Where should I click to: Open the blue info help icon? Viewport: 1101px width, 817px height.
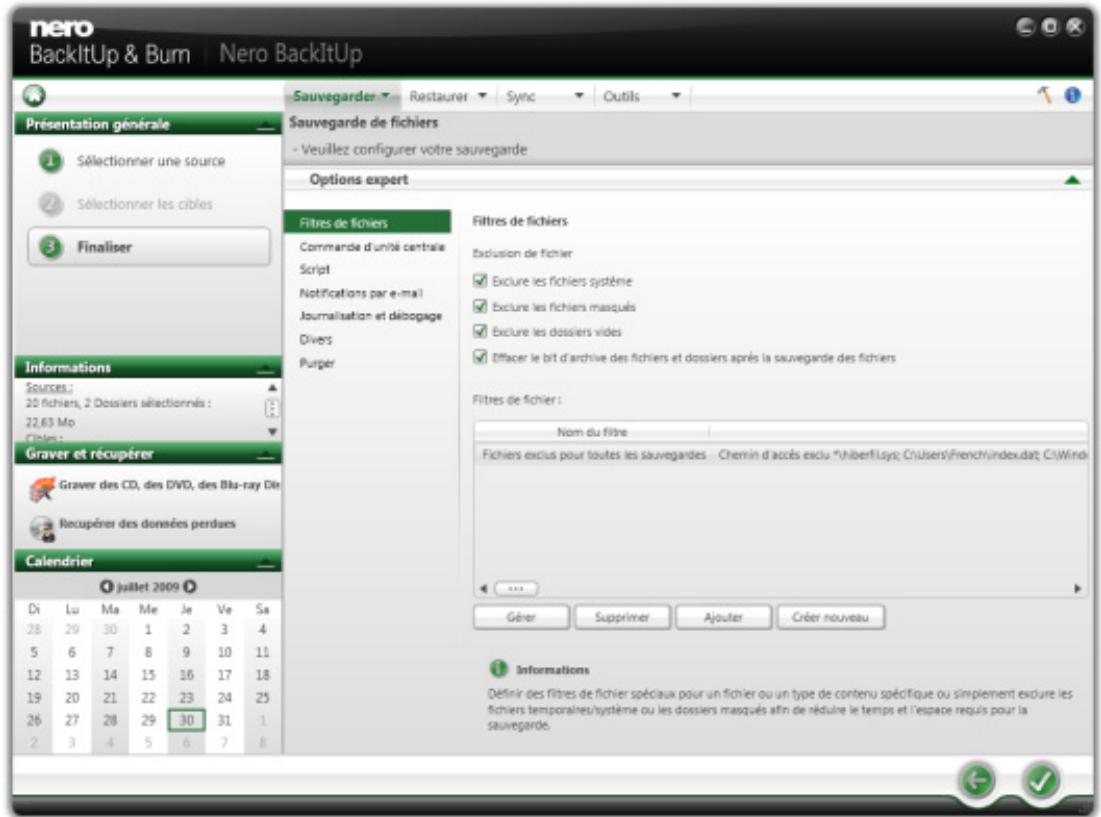(1072, 95)
